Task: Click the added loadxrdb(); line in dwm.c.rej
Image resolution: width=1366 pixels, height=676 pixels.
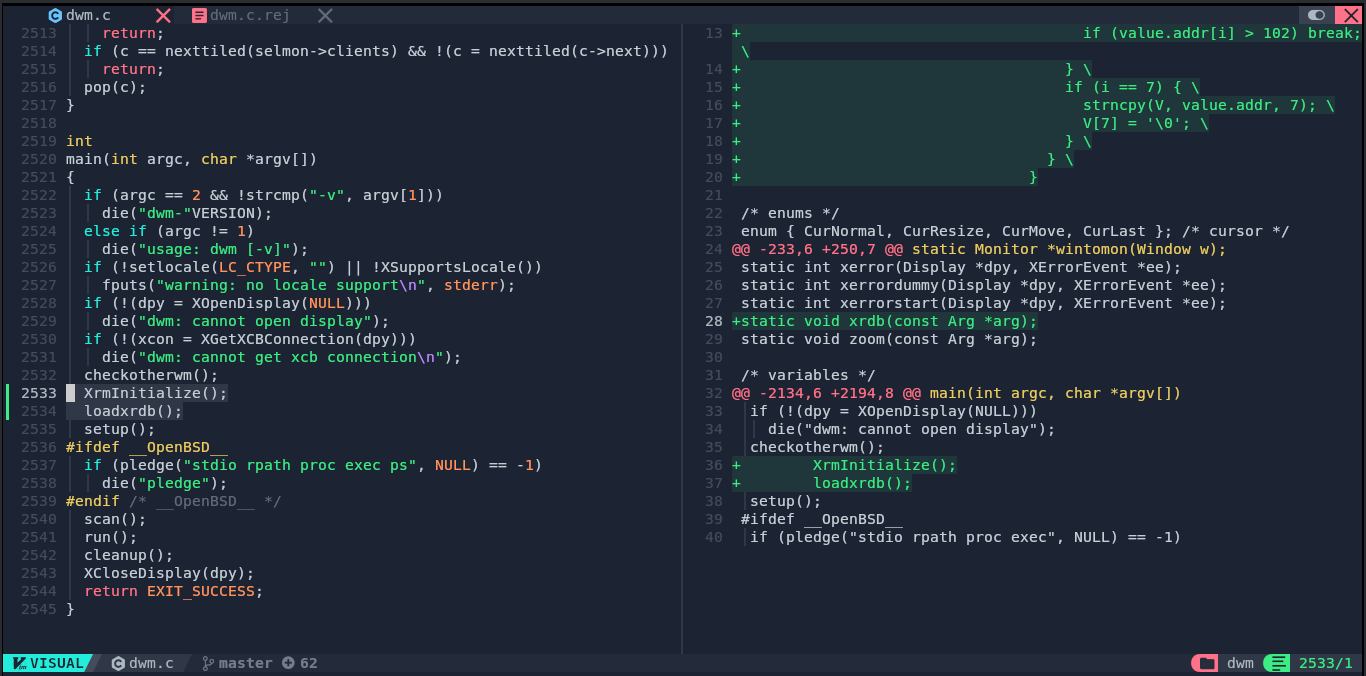Action: tap(862, 483)
